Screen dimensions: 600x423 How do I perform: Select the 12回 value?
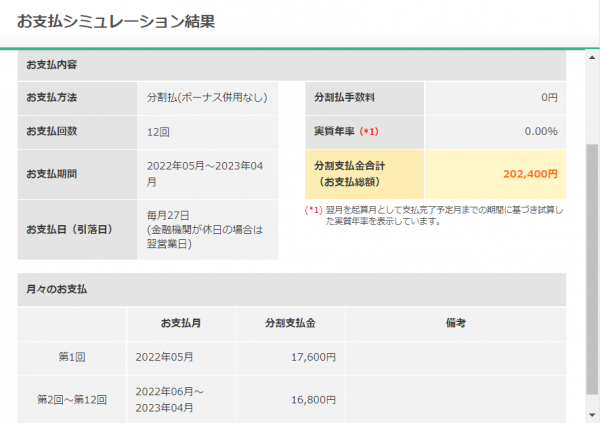tap(158, 132)
